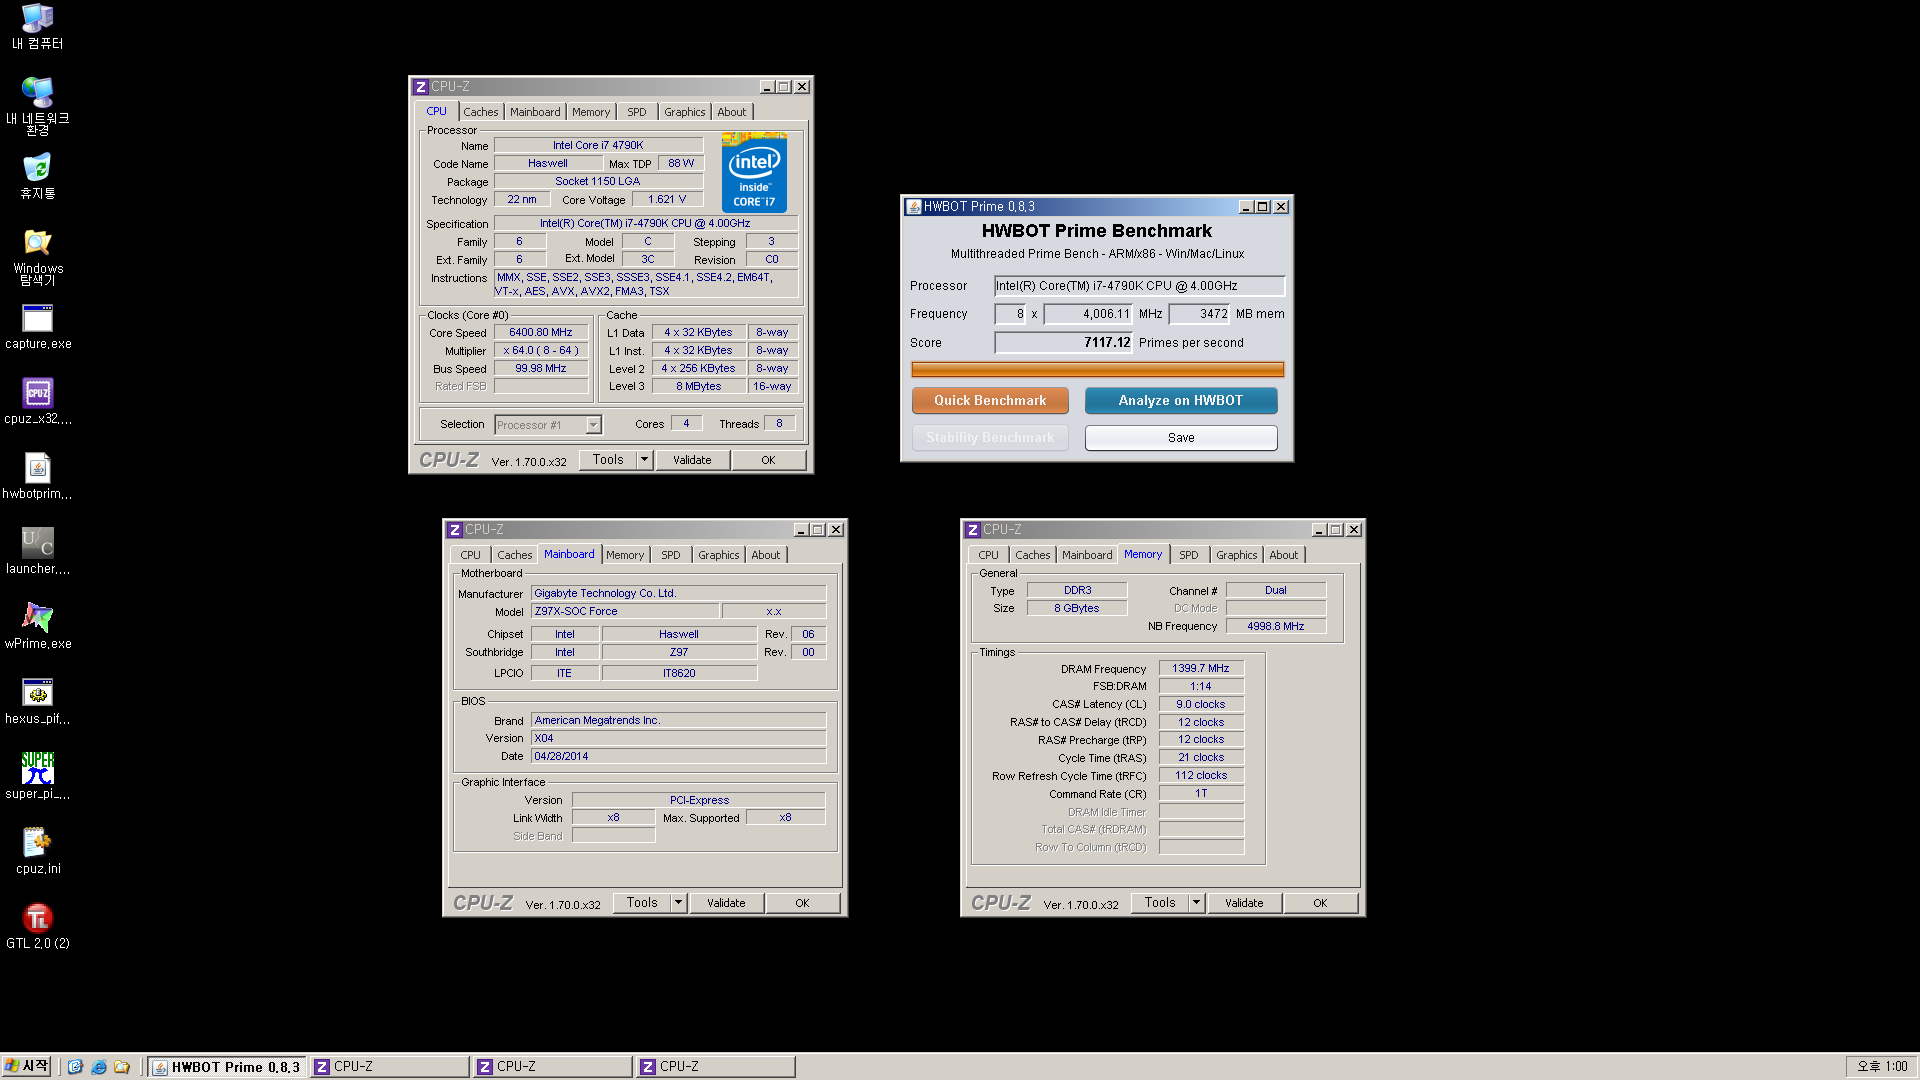This screenshot has height=1080, width=1920.
Task: Click the BIOS date 04/28/2014
Action: tap(678, 757)
